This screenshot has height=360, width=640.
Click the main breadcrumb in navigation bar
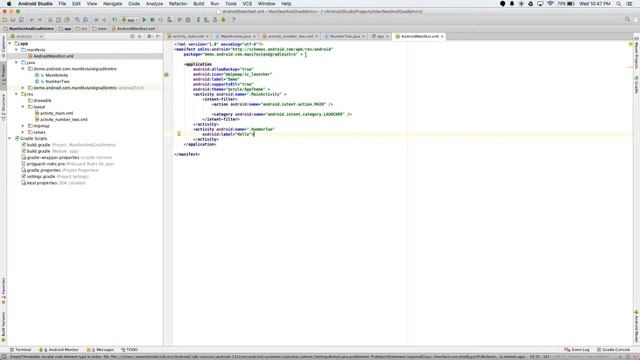100,29
